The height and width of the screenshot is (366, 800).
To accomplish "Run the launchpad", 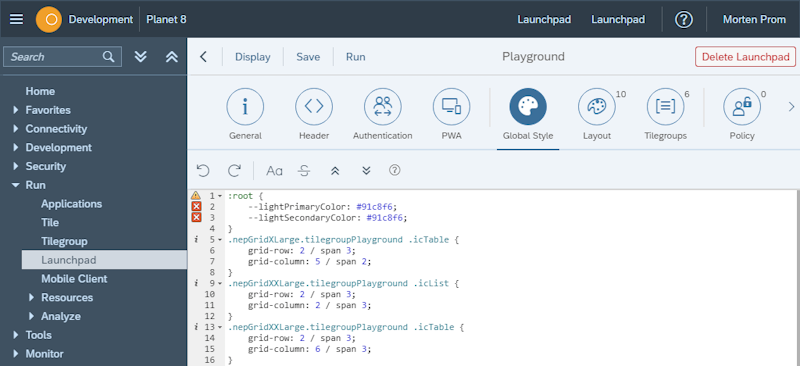I will pos(356,57).
